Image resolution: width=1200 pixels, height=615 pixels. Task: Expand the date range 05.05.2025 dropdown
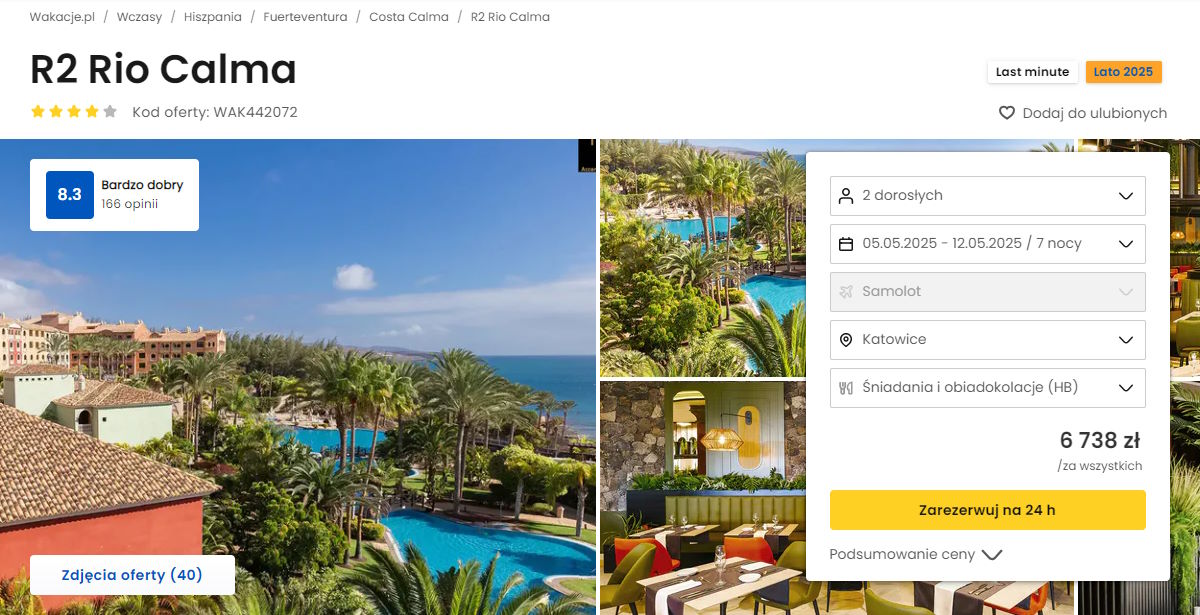pyautogui.click(x=988, y=243)
